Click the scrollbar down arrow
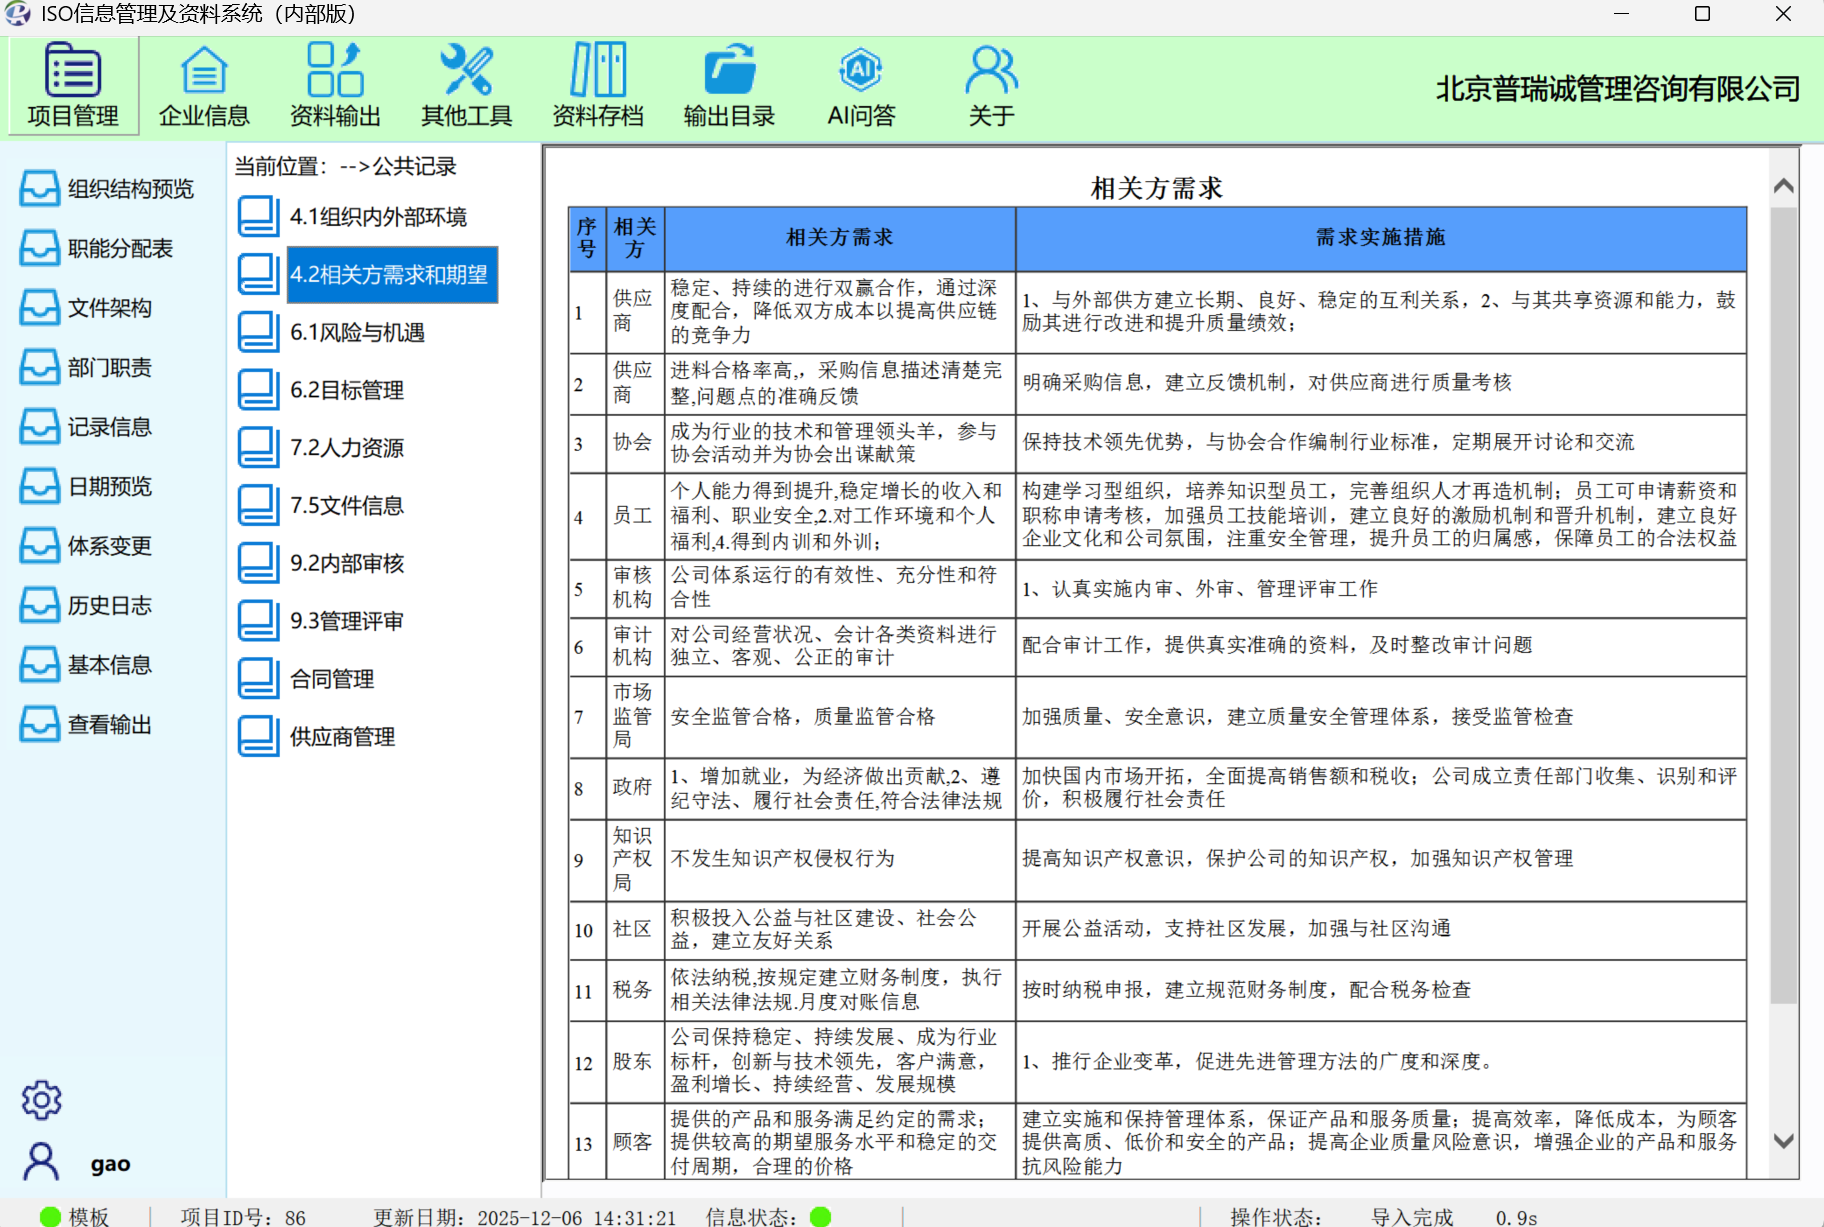The height and width of the screenshot is (1227, 1824). (1783, 1141)
